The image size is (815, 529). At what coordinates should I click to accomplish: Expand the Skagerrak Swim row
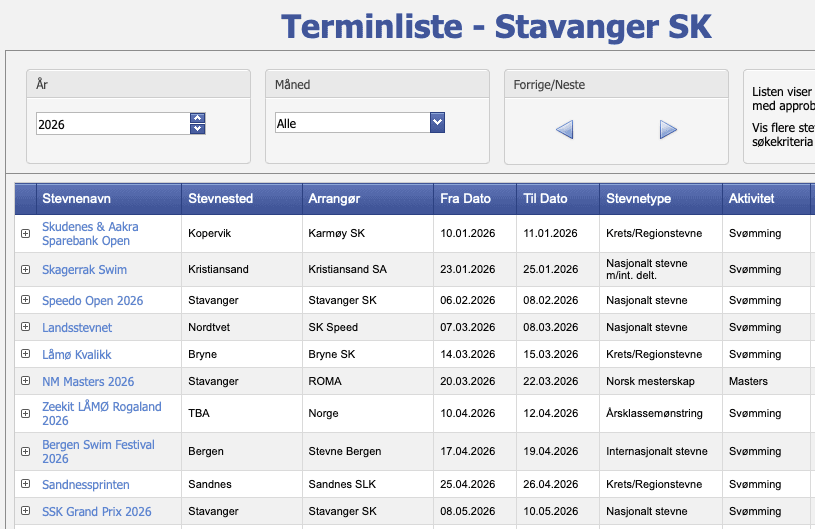26,270
